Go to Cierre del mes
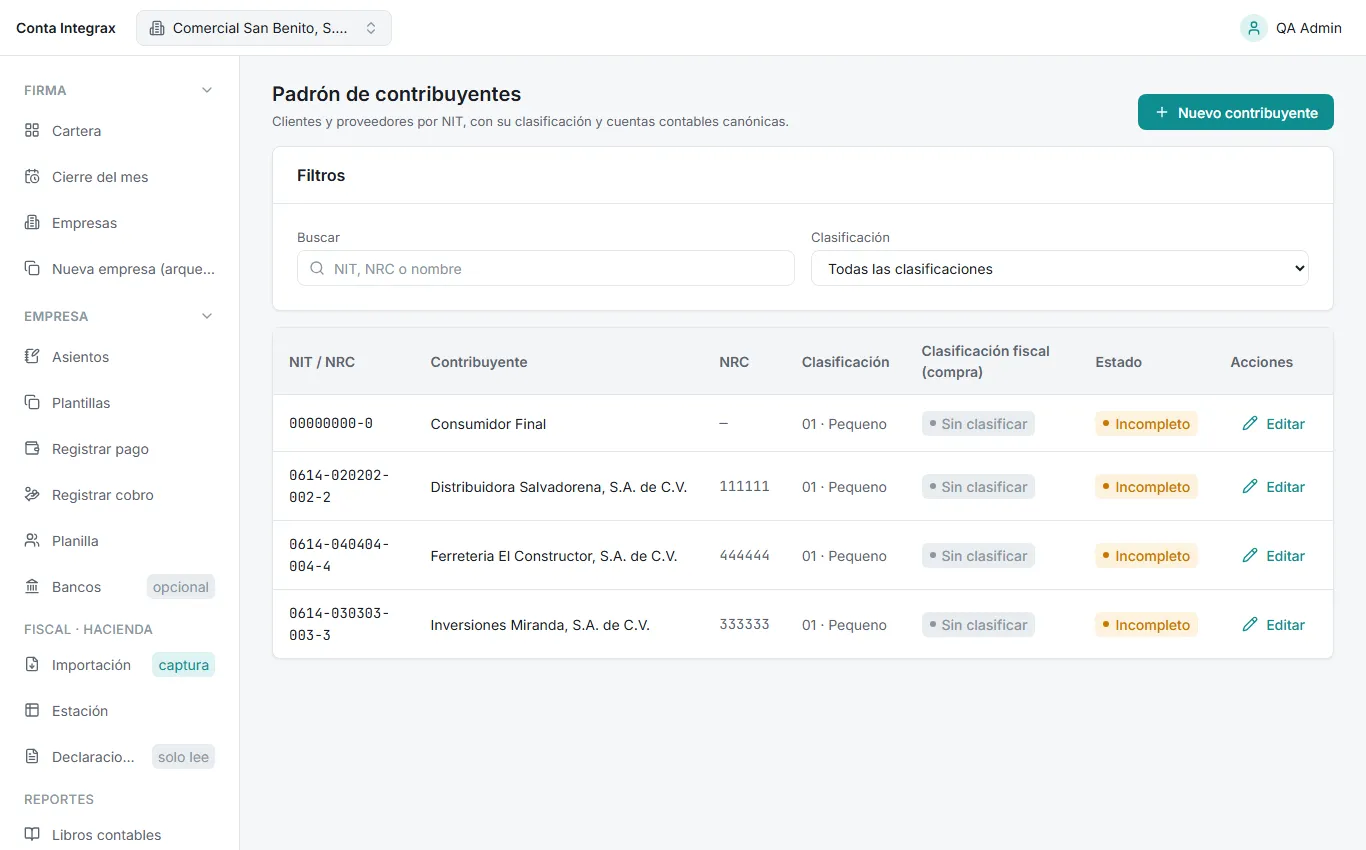The width and height of the screenshot is (1366, 850). tap(120, 177)
